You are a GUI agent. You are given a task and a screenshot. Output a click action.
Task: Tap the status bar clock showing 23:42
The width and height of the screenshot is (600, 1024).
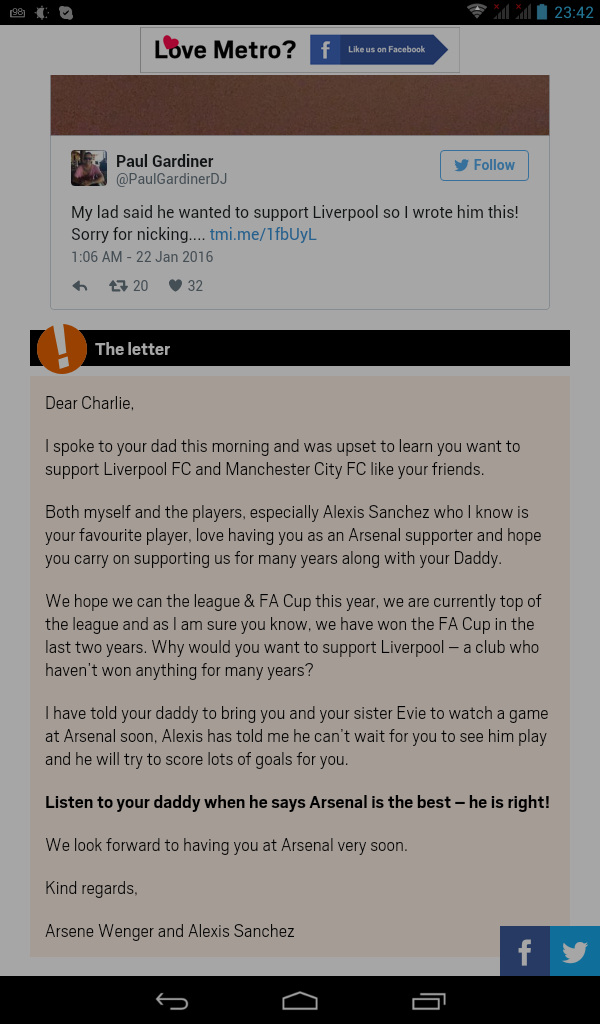coord(574,12)
